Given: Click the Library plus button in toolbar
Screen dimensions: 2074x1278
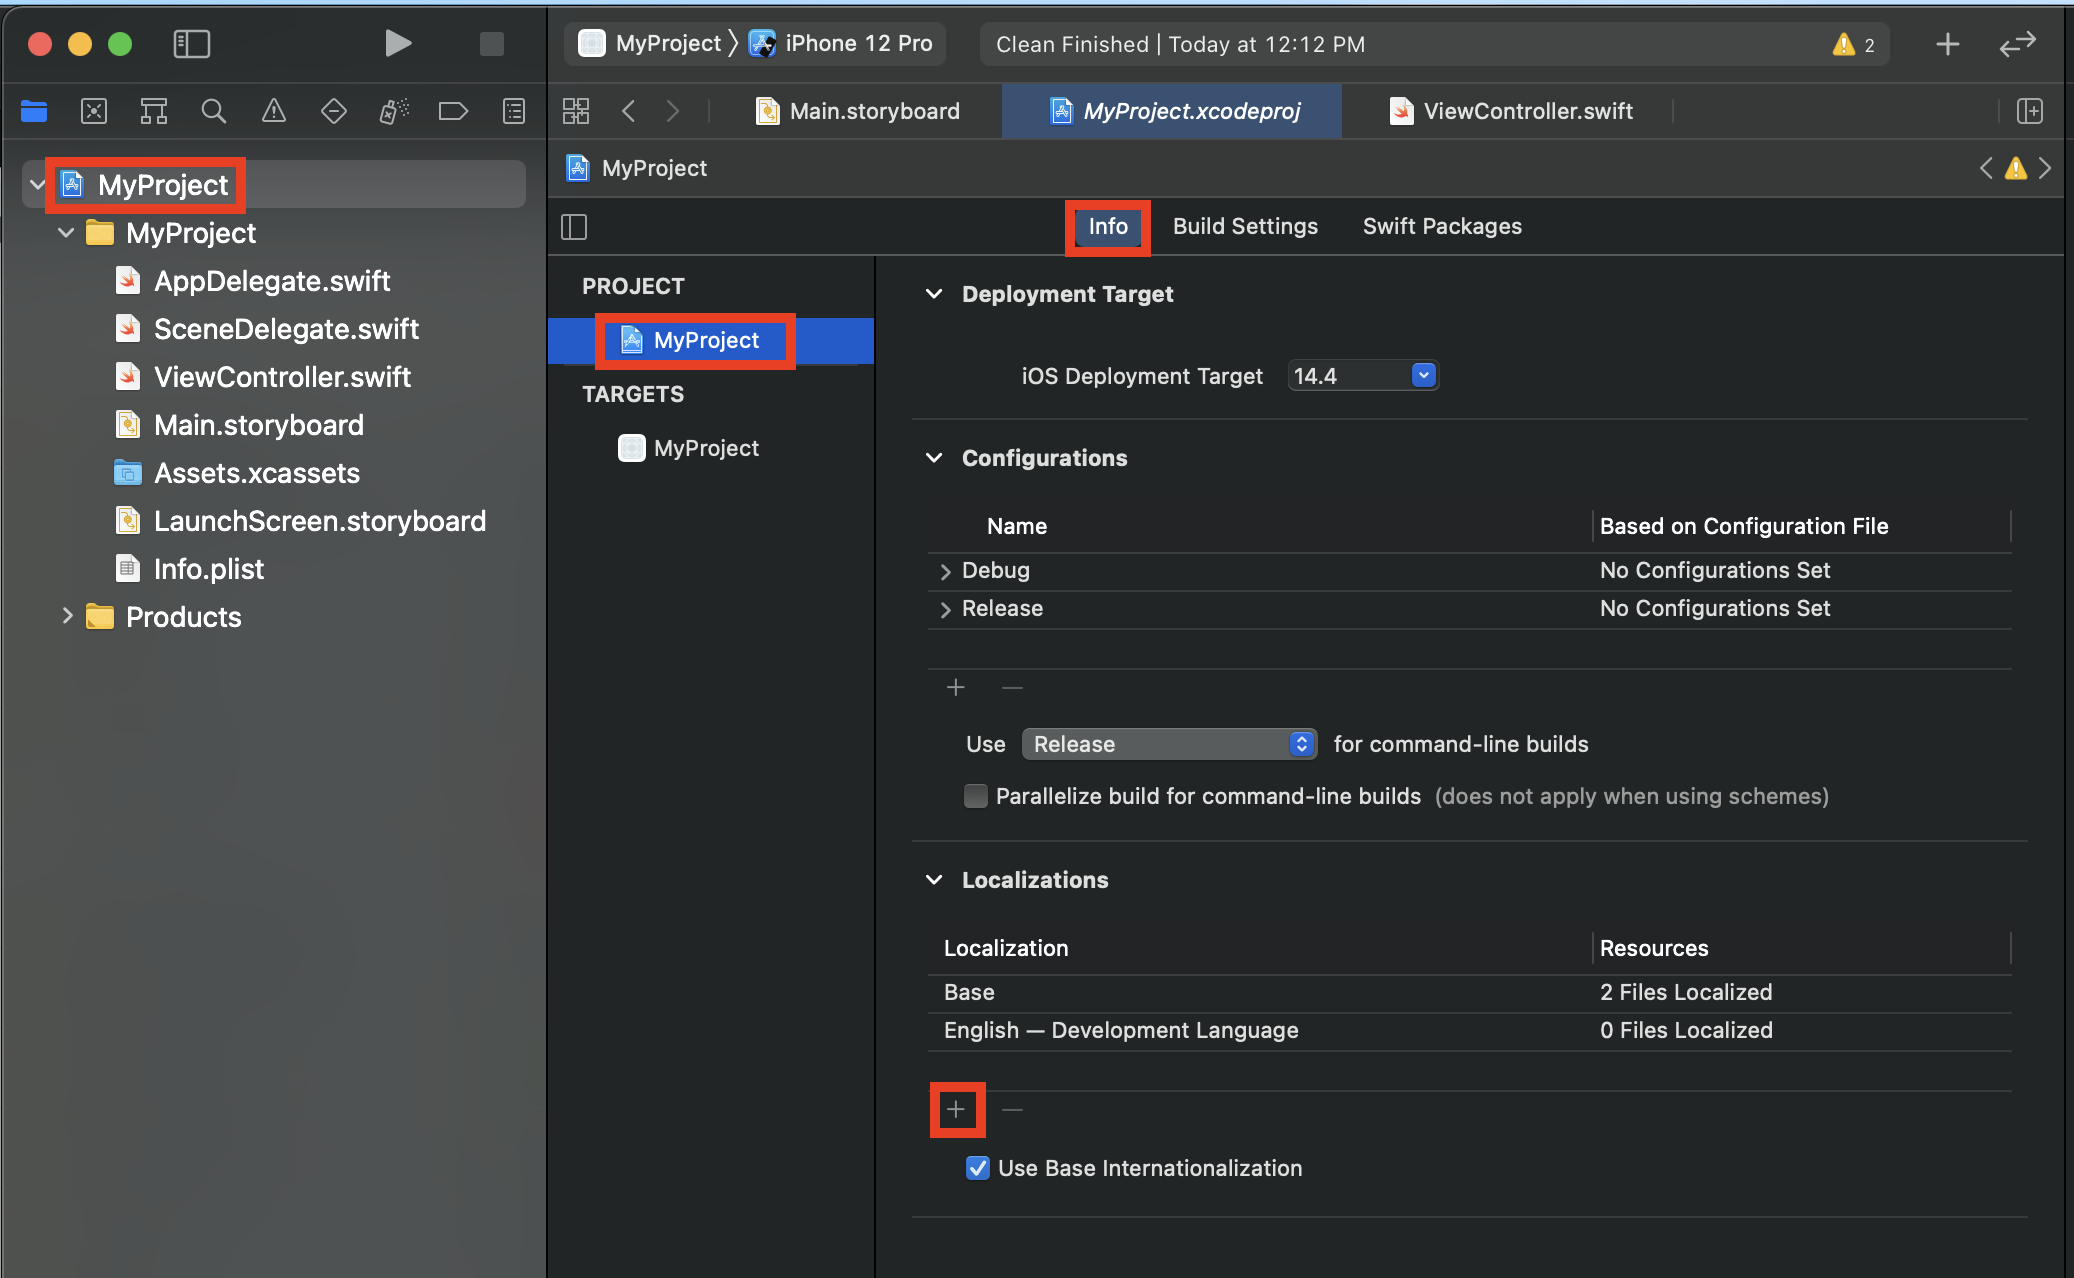Looking at the screenshot, I should point(1947,44).
